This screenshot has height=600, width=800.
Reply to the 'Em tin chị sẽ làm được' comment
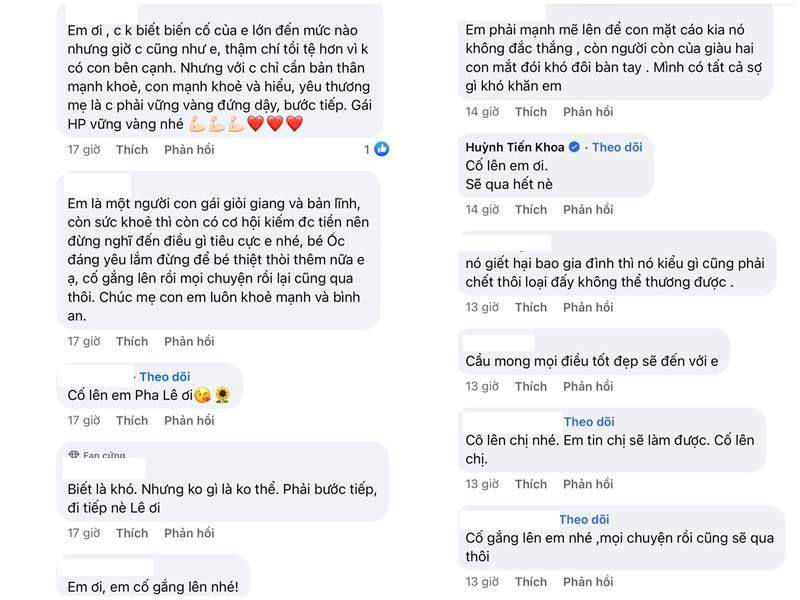tap(588, 484)
